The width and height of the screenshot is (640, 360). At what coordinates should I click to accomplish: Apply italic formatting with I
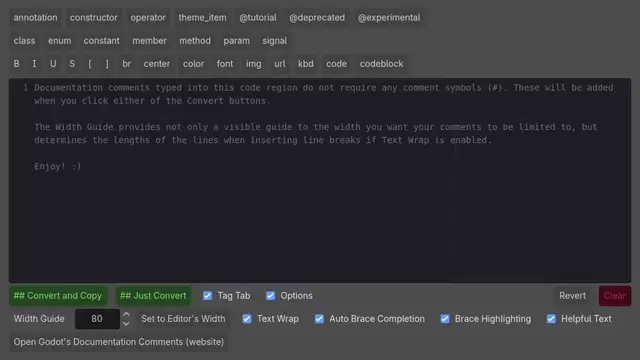coord(34,64)
